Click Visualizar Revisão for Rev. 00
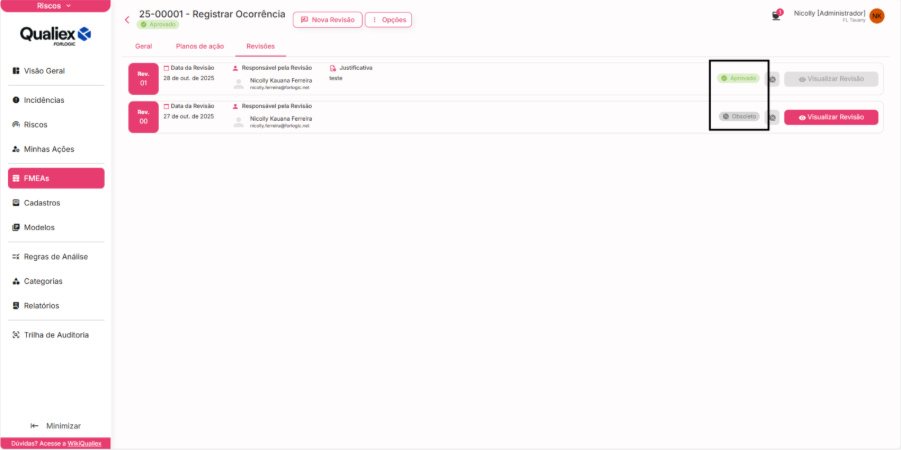 tap(830, 117)
